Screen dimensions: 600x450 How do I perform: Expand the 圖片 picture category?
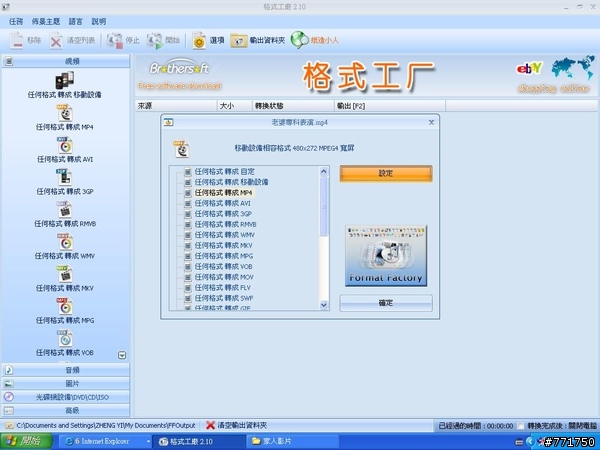(65, 383)
